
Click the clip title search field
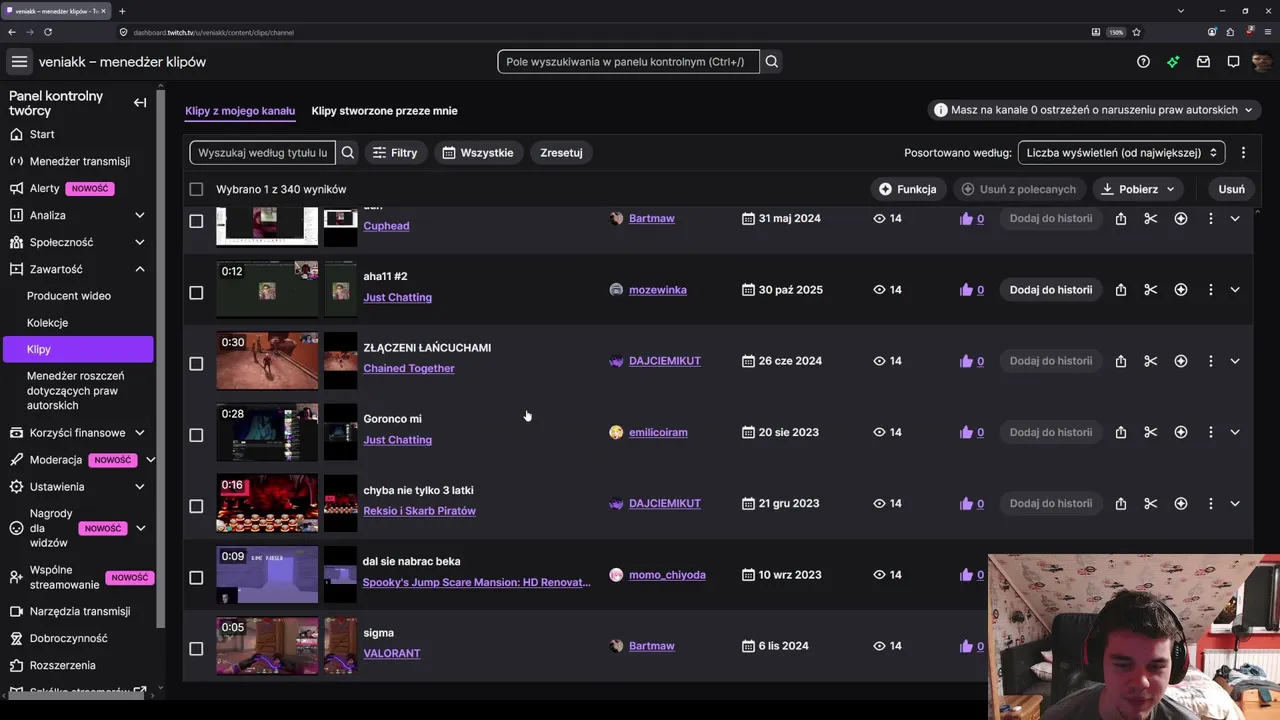[x=263, y=153]
